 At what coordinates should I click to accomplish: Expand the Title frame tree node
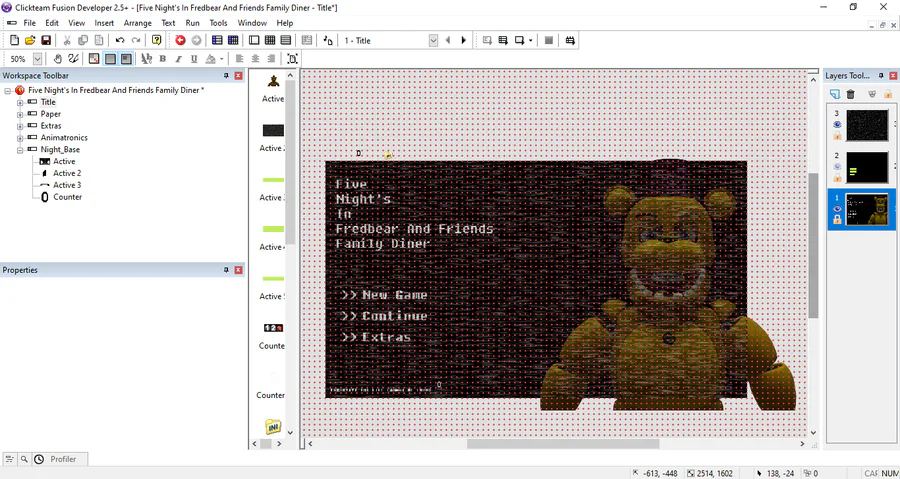click(x=20, y=102)
